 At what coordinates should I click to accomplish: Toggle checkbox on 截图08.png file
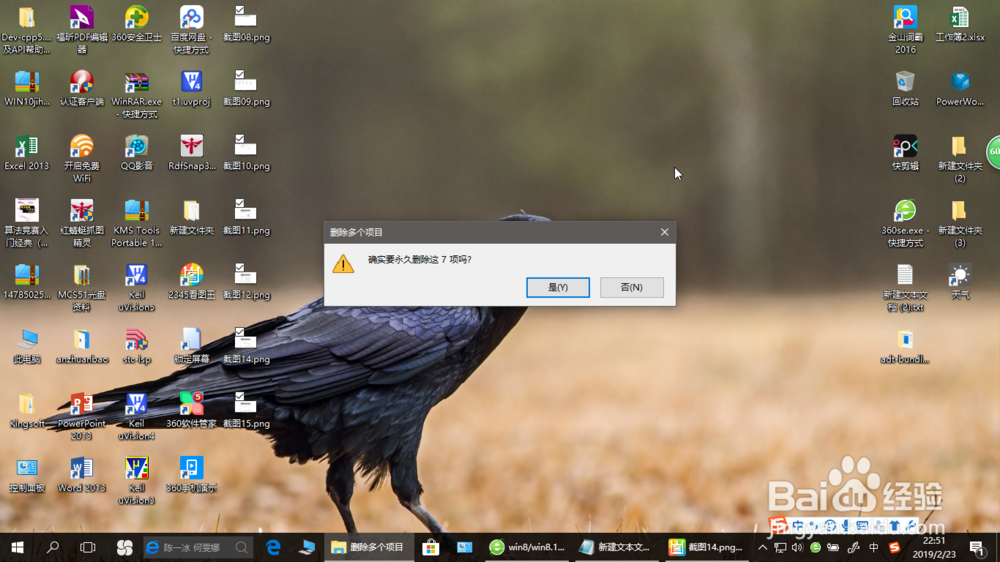coord(240,10)
